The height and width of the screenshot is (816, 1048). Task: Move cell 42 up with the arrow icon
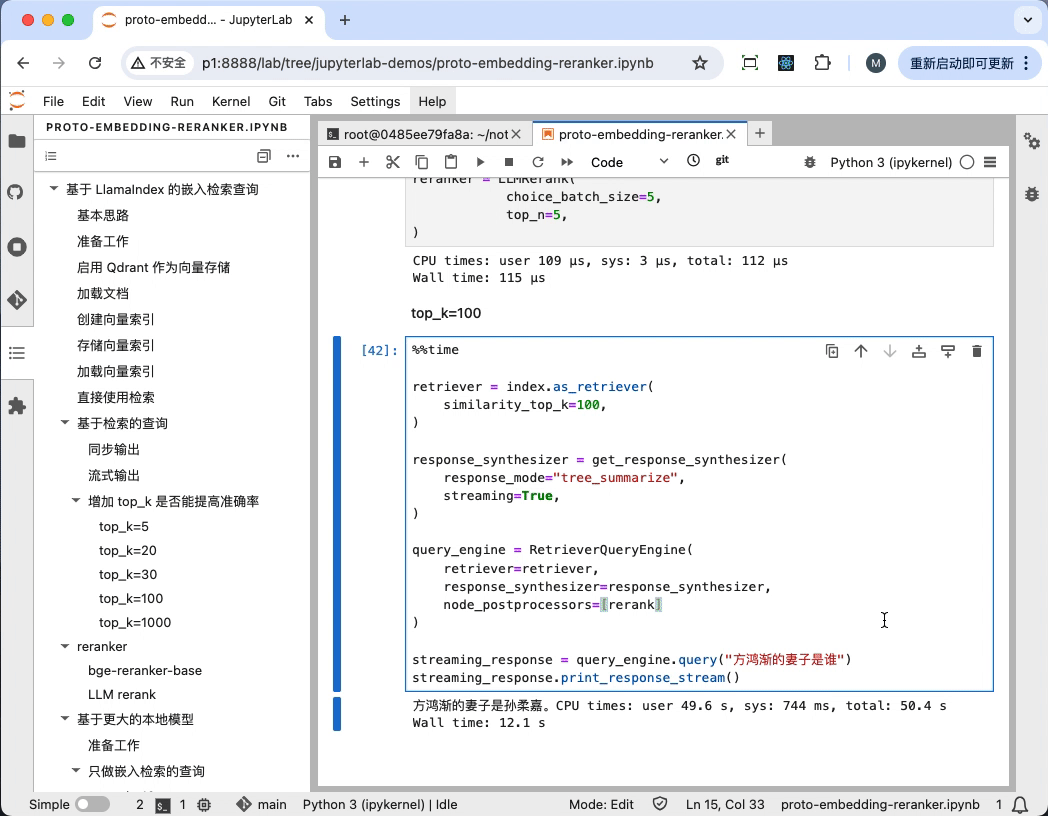pos(861,350)
